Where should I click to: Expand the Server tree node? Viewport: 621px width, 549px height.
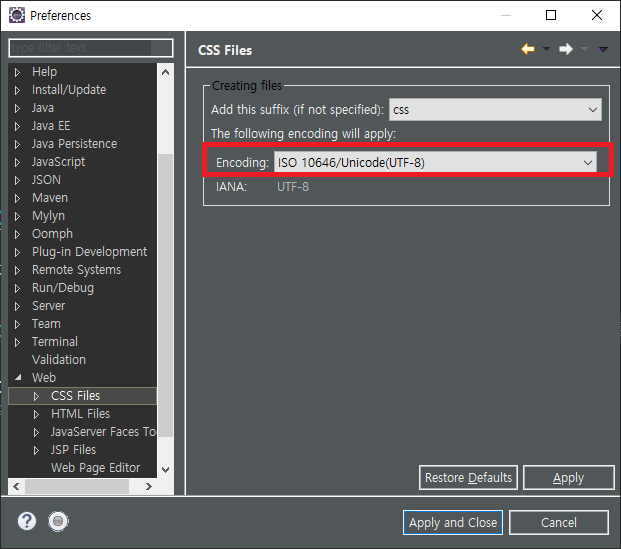point(17,306)
